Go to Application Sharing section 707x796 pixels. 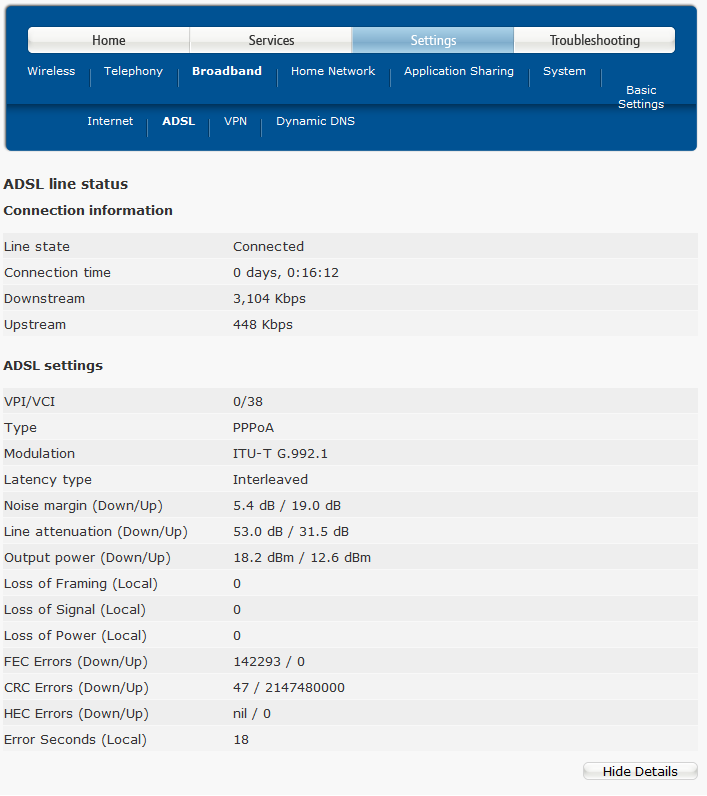[x=459, y=72]
